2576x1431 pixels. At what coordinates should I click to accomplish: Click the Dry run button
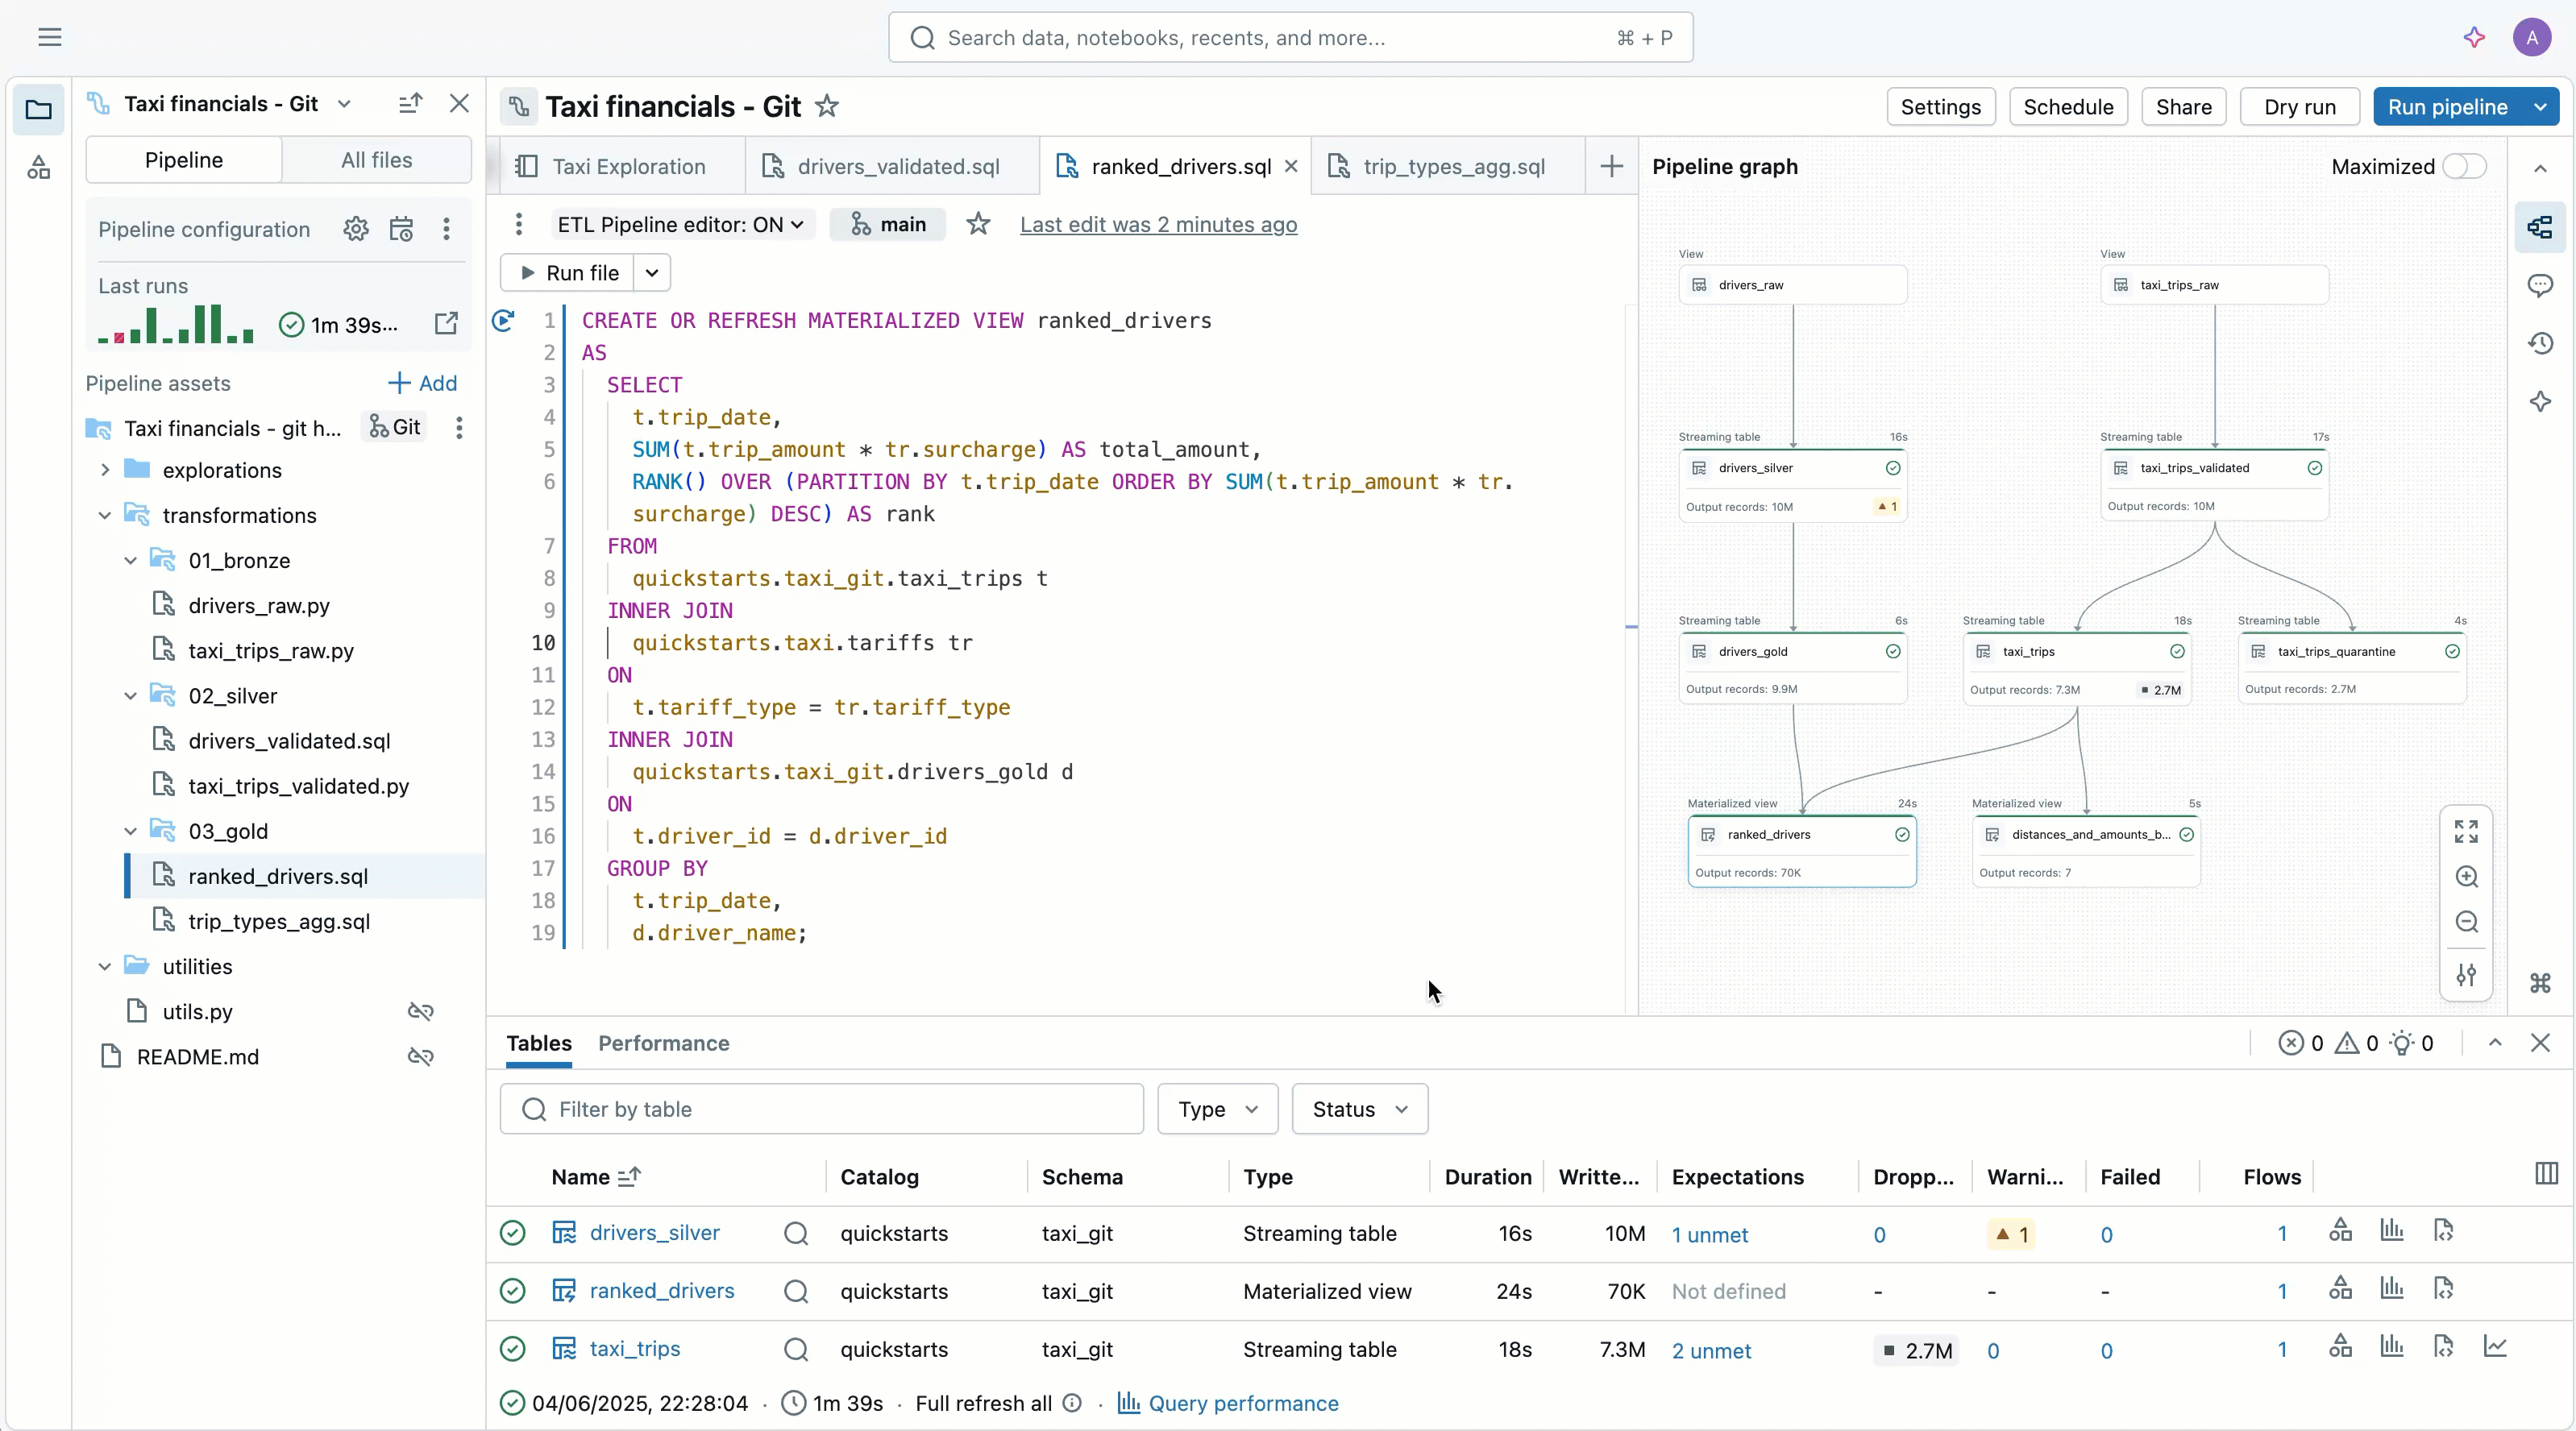(x=2299, y=107)
